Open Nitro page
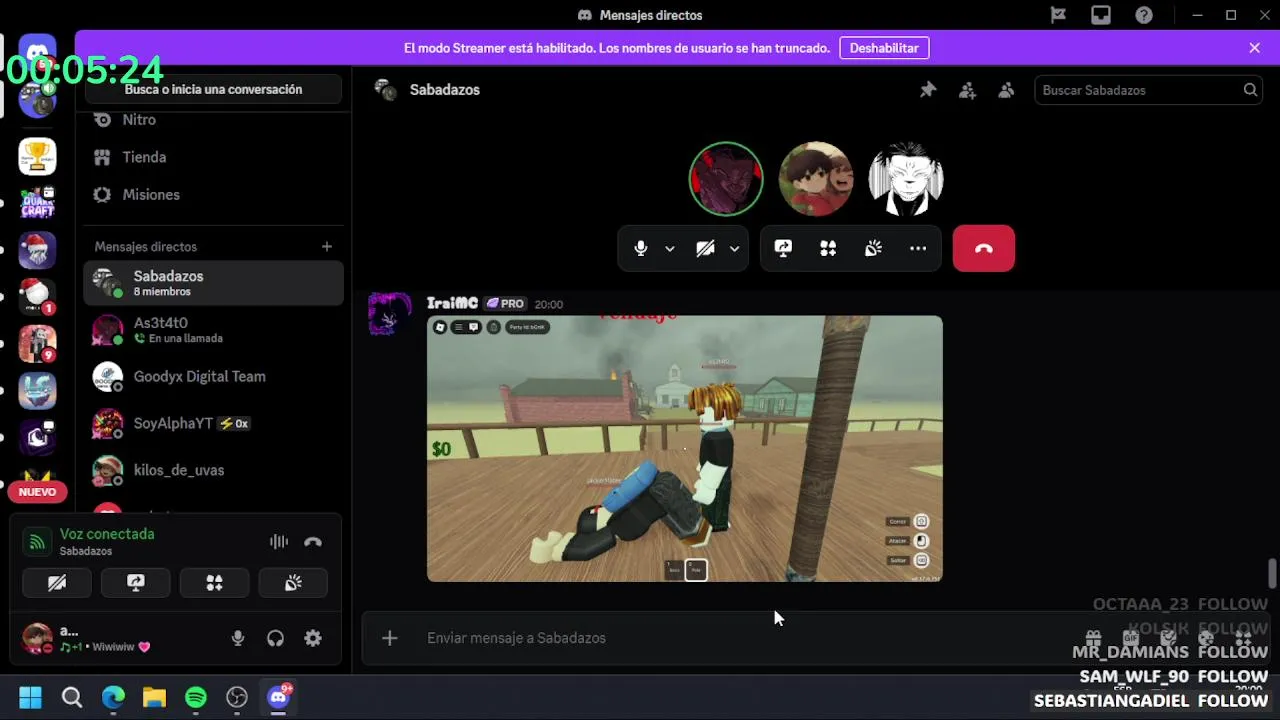This screenshot has height=720, width=1280. 212,120
